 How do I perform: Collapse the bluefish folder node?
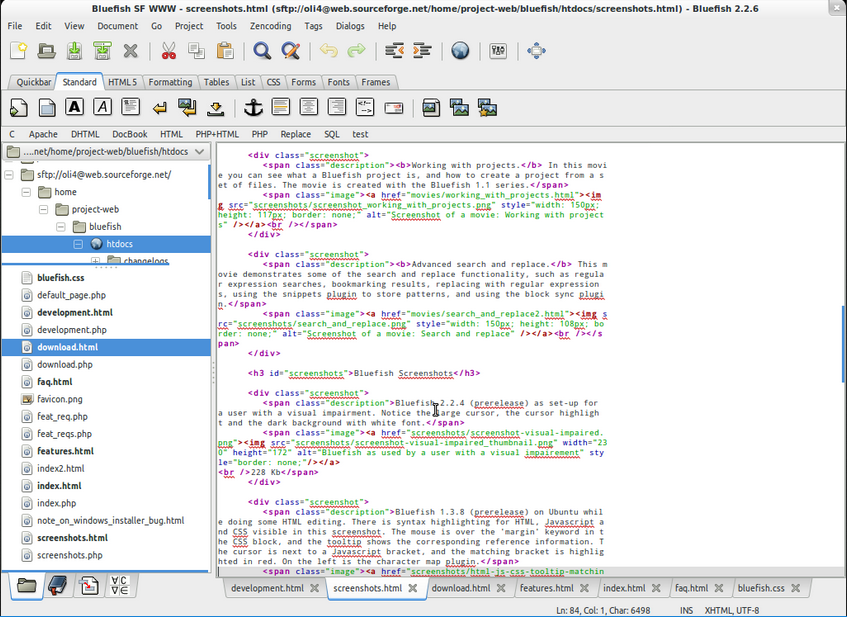pyautogui.click(x=61, y=227)
